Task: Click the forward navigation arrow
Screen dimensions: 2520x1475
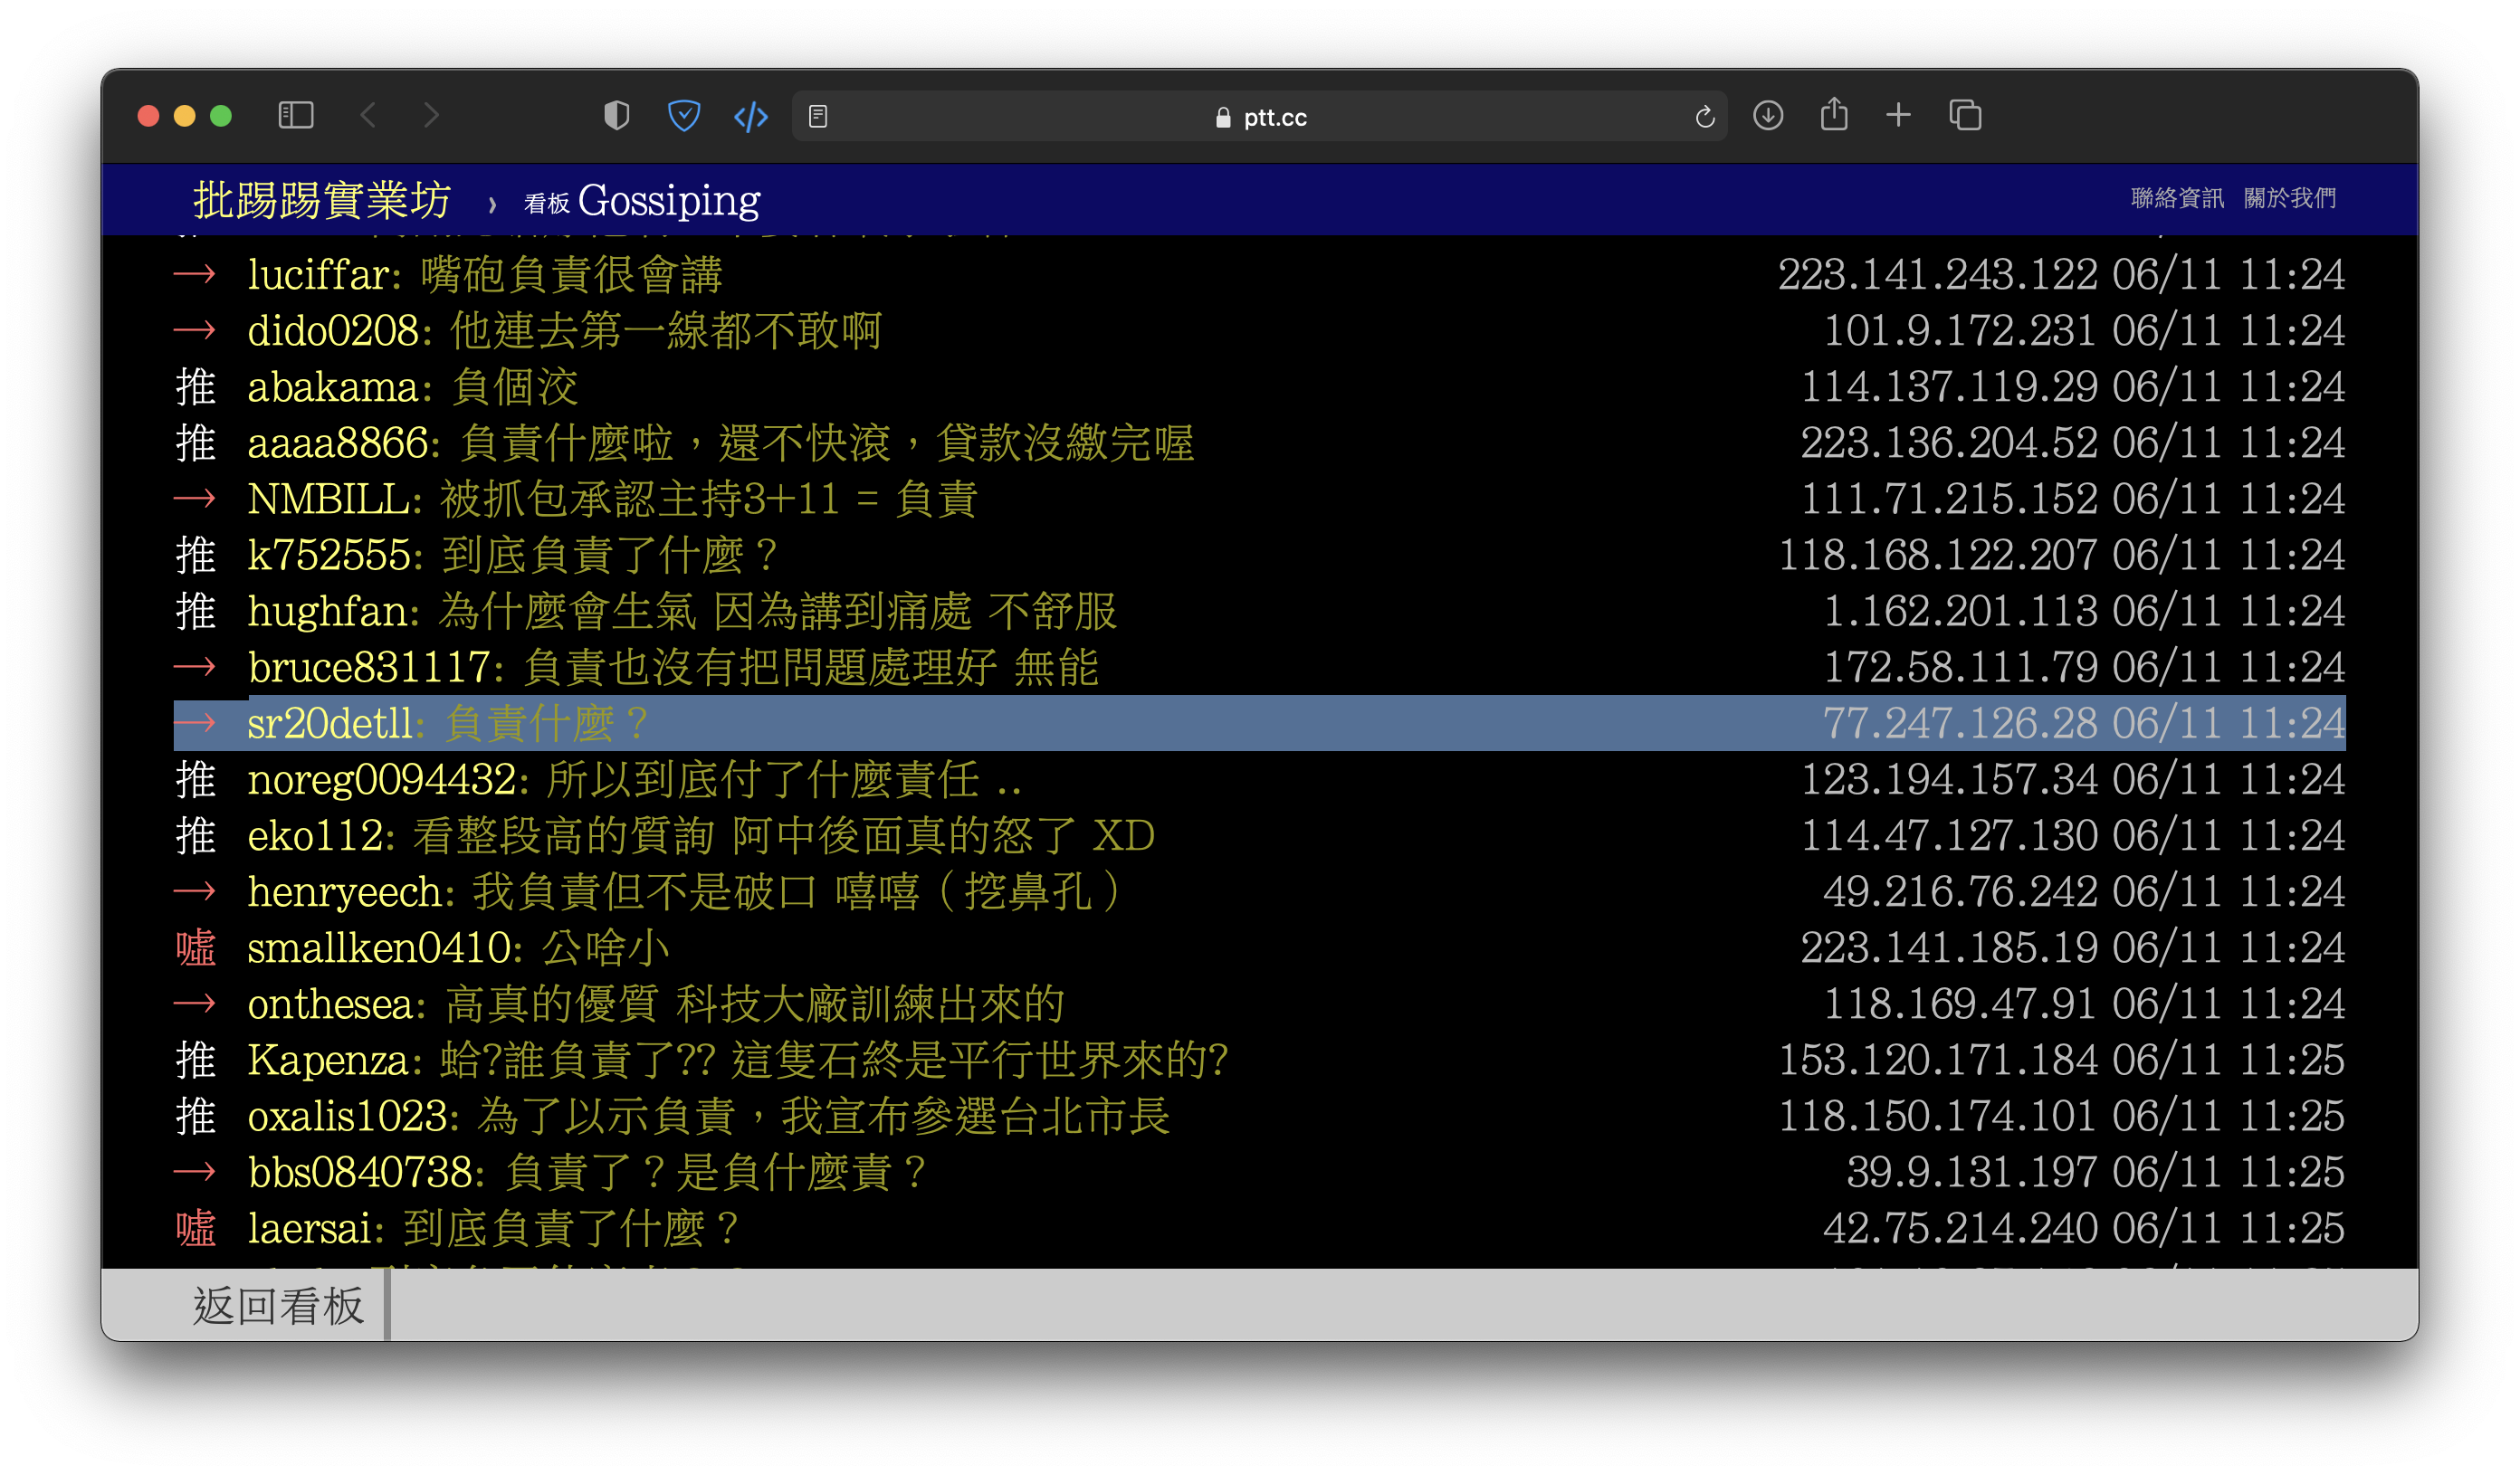Action: coord(431,116)
